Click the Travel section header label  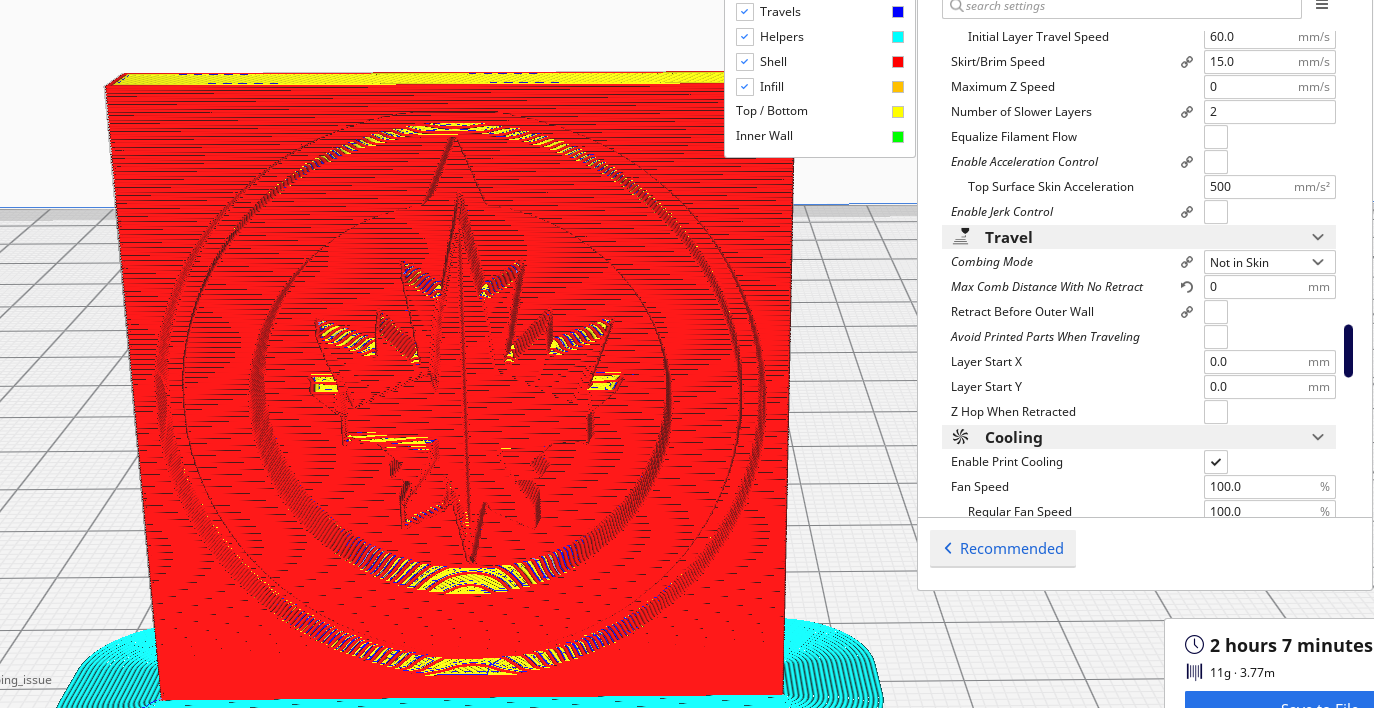[1008, 237]
